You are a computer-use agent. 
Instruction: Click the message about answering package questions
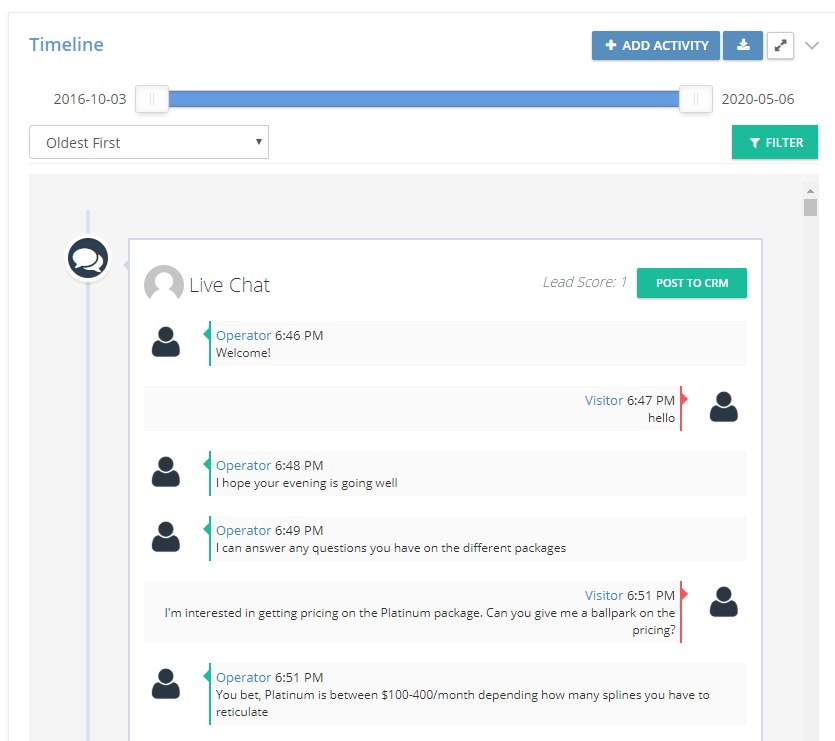391,548
